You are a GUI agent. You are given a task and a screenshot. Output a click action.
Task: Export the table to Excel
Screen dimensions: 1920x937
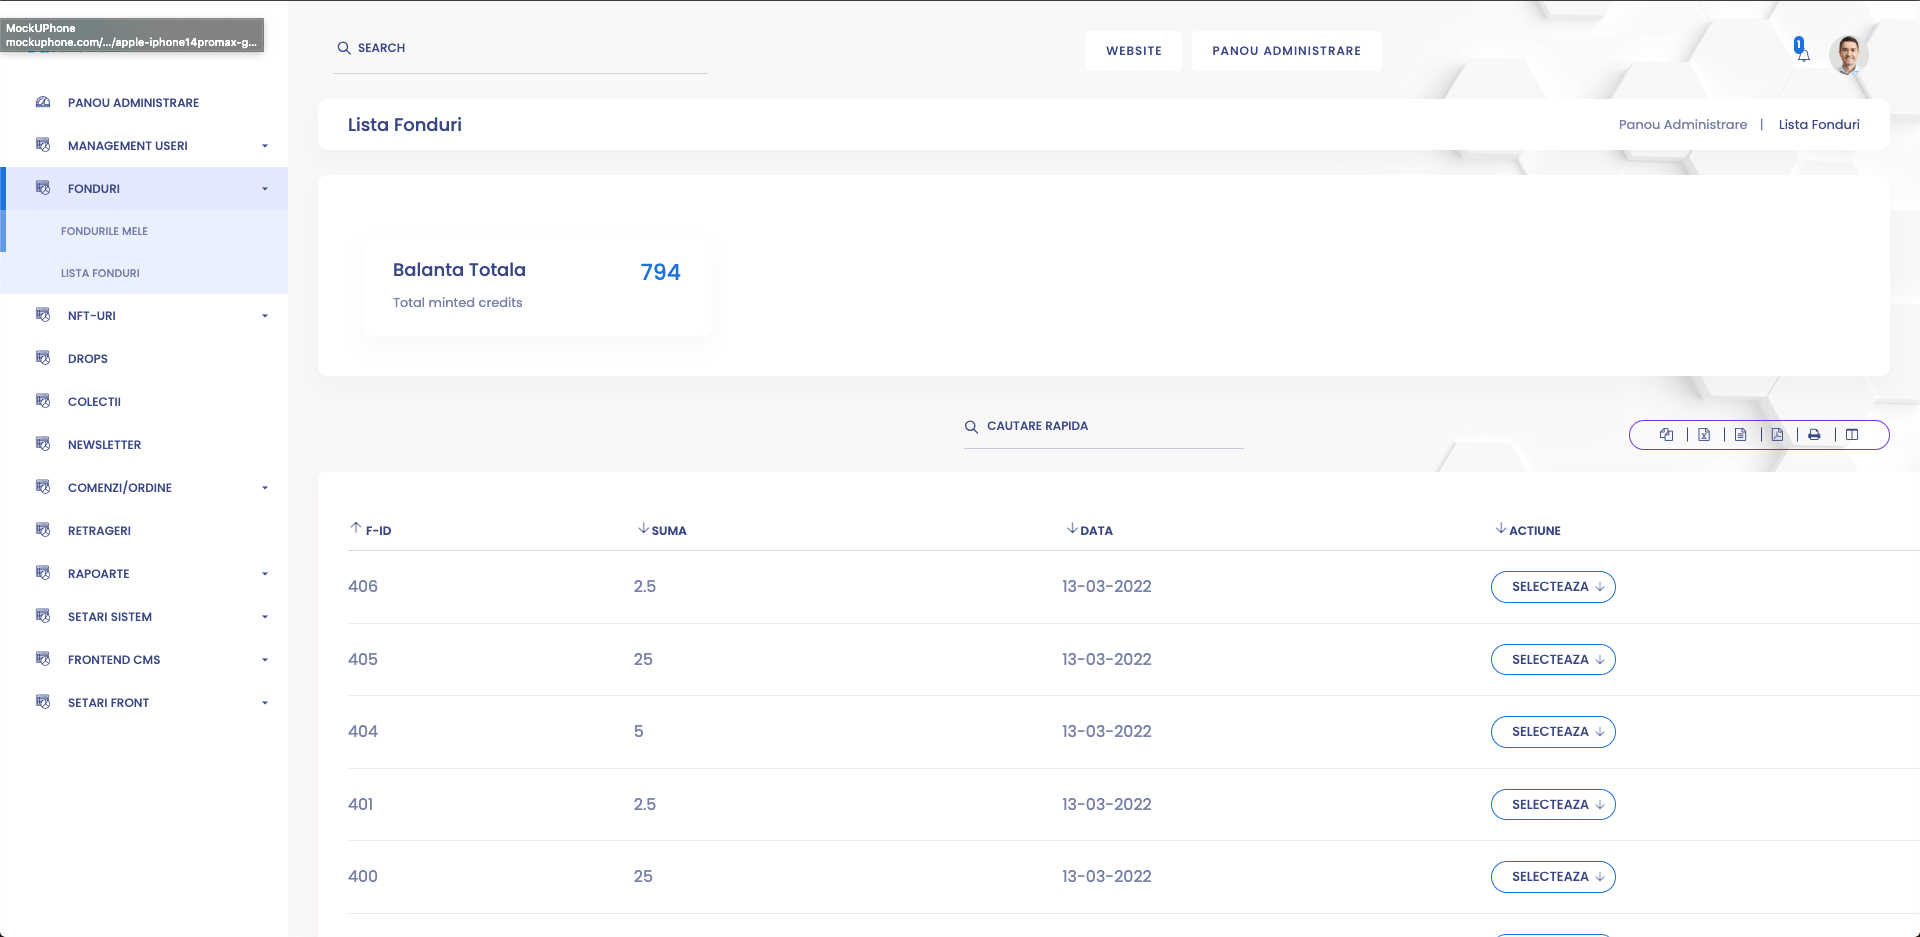click(x=1704, y=435)
